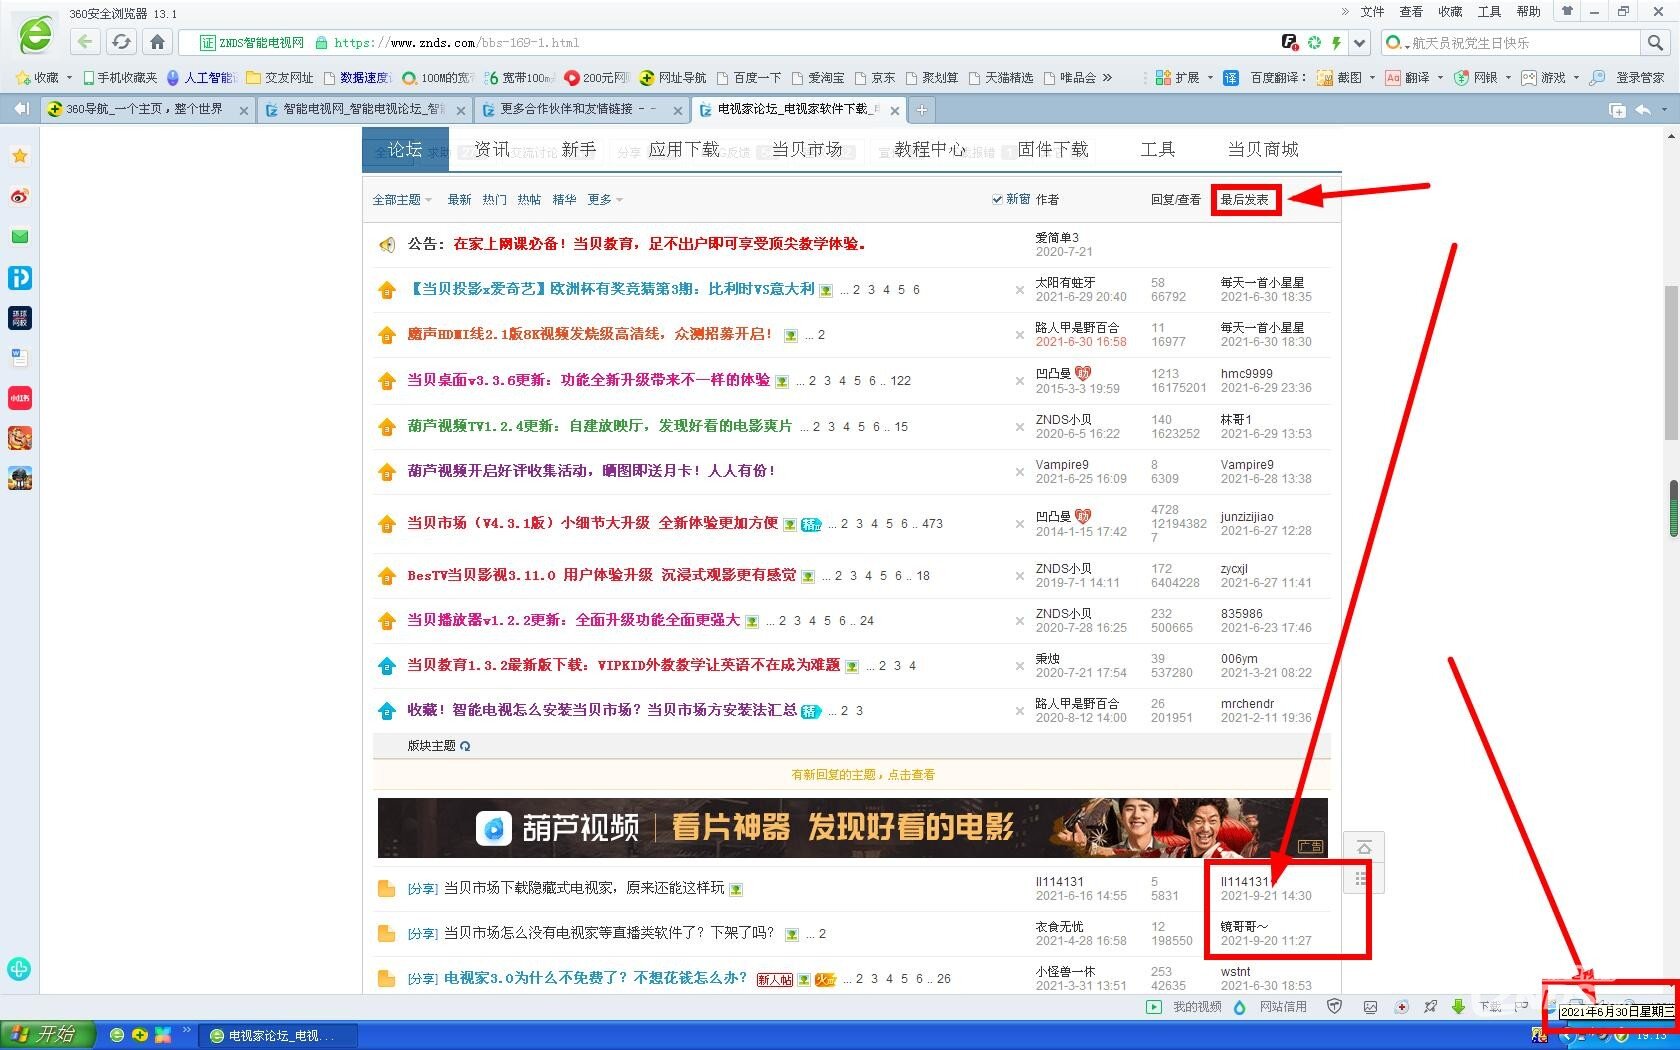Open the 360 browser logo menu

tap(36, 34)
